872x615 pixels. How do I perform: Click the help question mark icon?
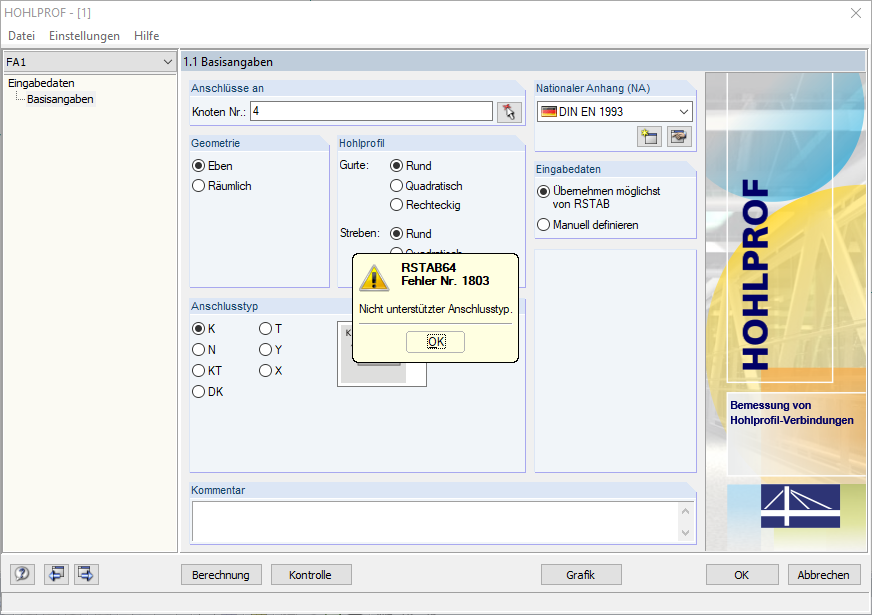[22, 574]
